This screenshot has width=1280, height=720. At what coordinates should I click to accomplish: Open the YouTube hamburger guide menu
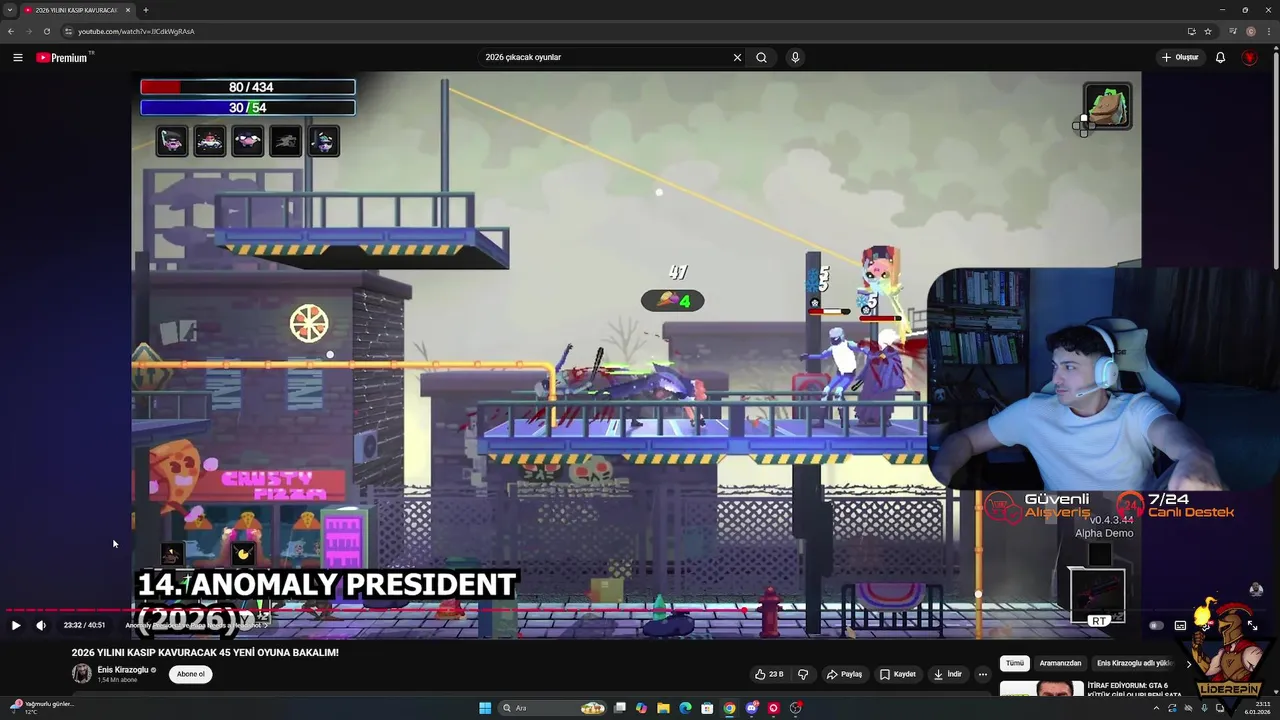[17, 57]
